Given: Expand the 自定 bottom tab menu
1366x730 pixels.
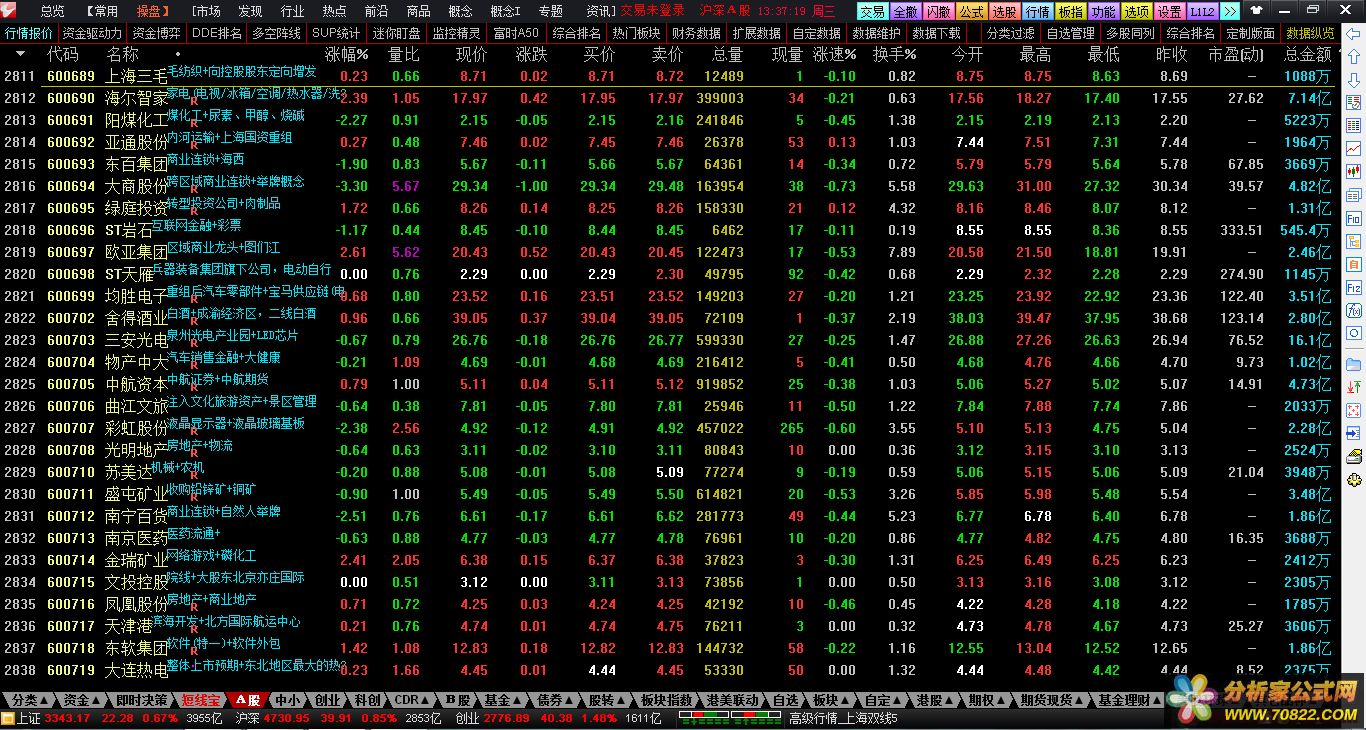Looking at the screenshot, I should click(898, 701).
